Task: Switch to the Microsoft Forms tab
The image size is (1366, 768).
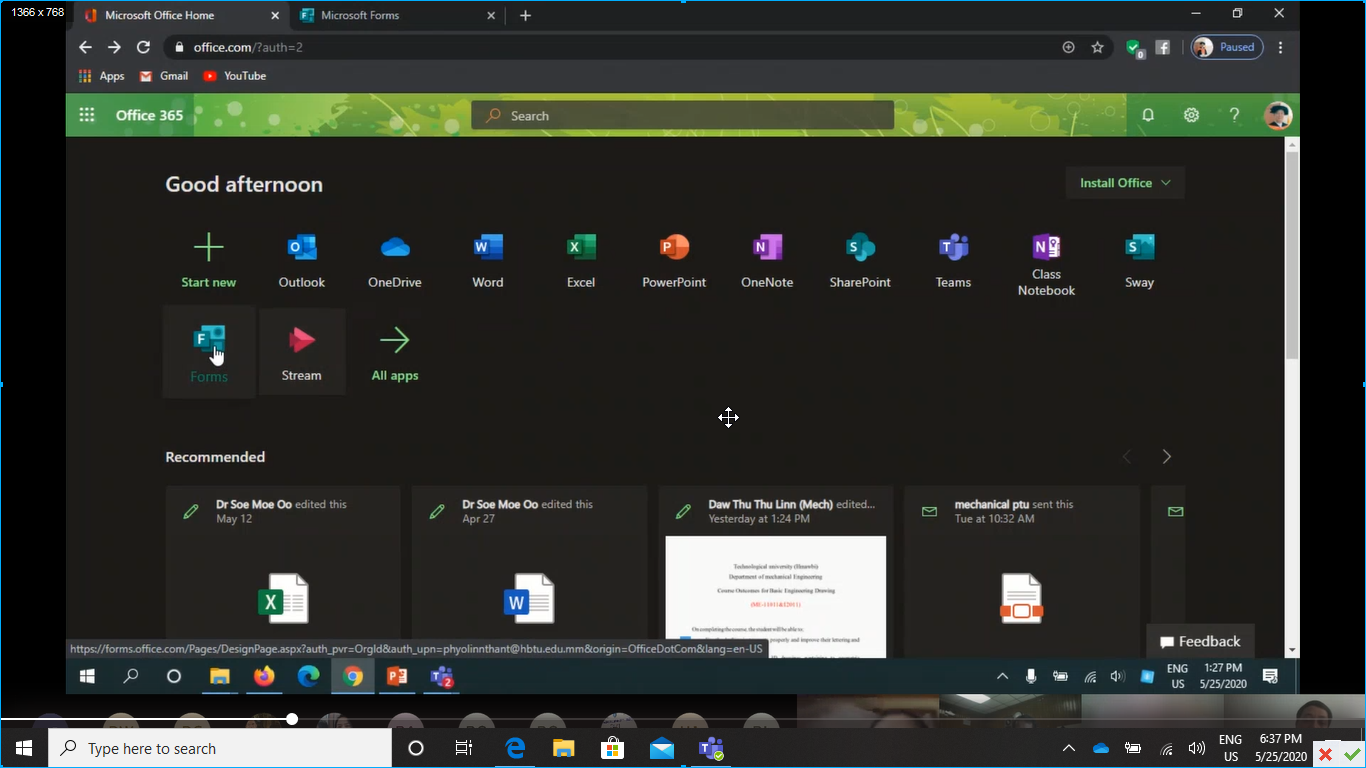Action: pyautogui.click(x=398, y=15)
